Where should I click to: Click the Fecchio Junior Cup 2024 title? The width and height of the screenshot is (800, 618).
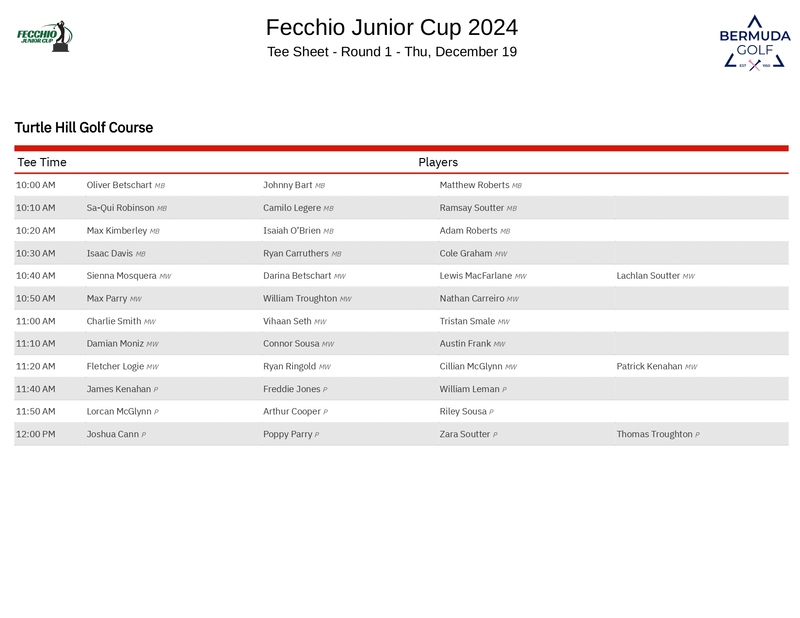click(392, 27)
